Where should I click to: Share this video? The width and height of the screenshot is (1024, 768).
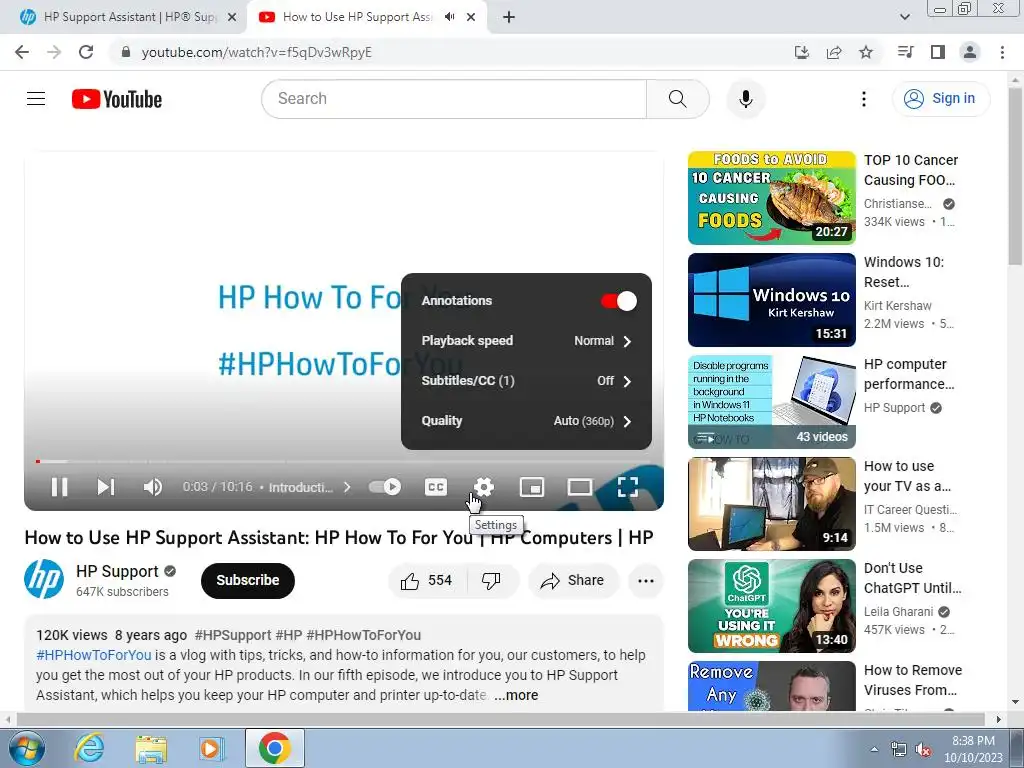click(573, 581)
